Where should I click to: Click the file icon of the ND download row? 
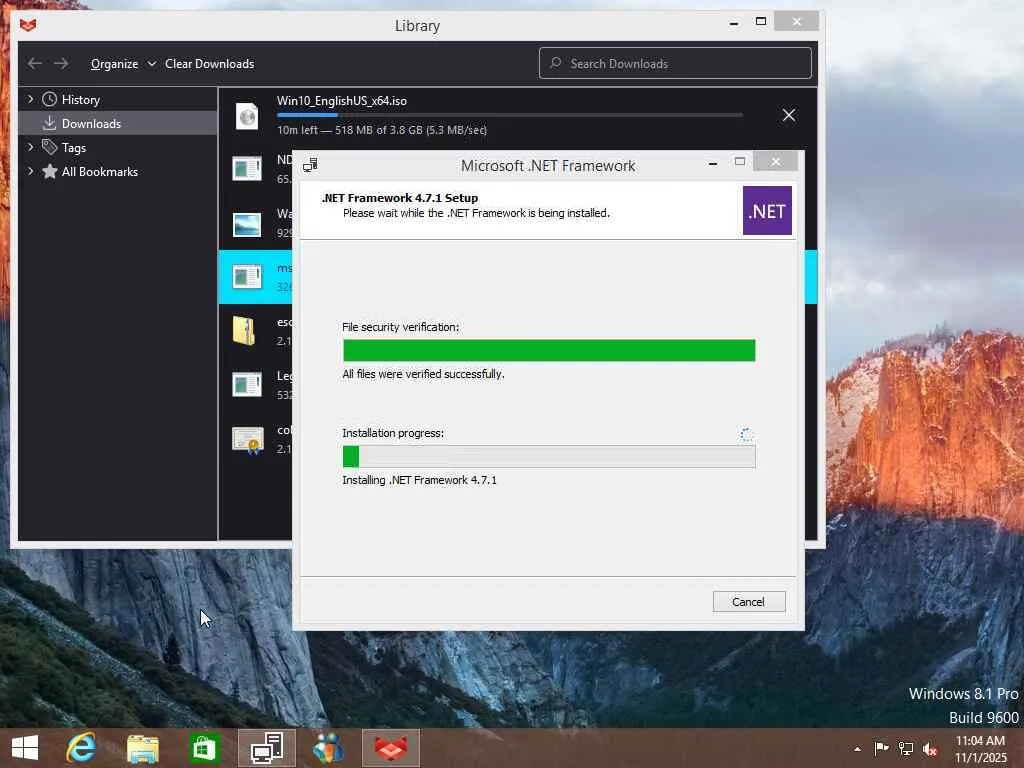point(247,168)
